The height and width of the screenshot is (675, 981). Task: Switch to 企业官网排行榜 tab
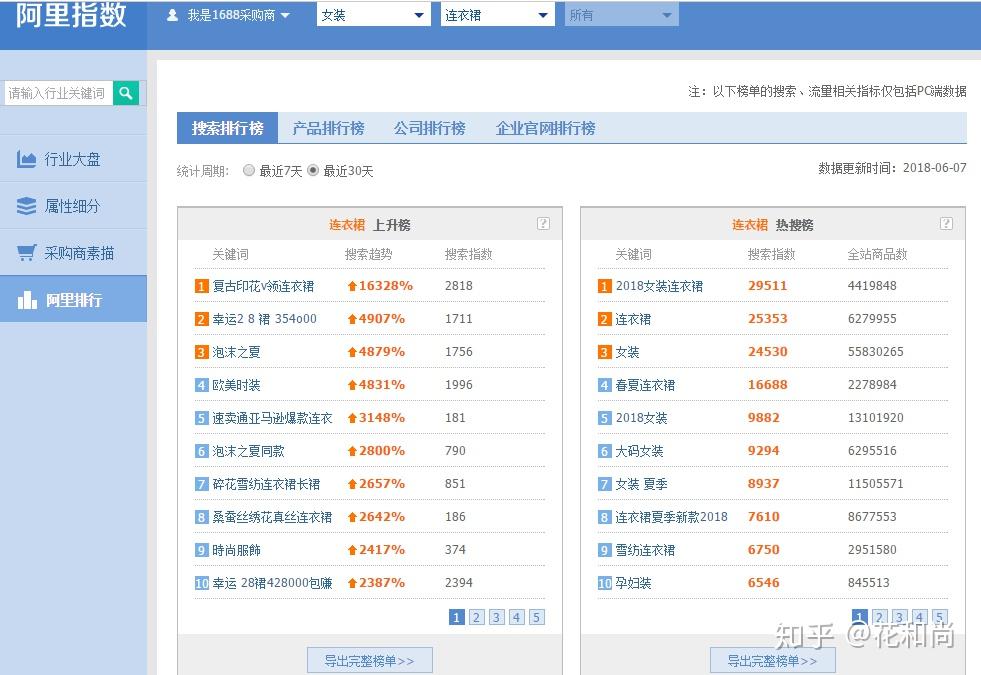pyautogui.click(x=545, y=128)
